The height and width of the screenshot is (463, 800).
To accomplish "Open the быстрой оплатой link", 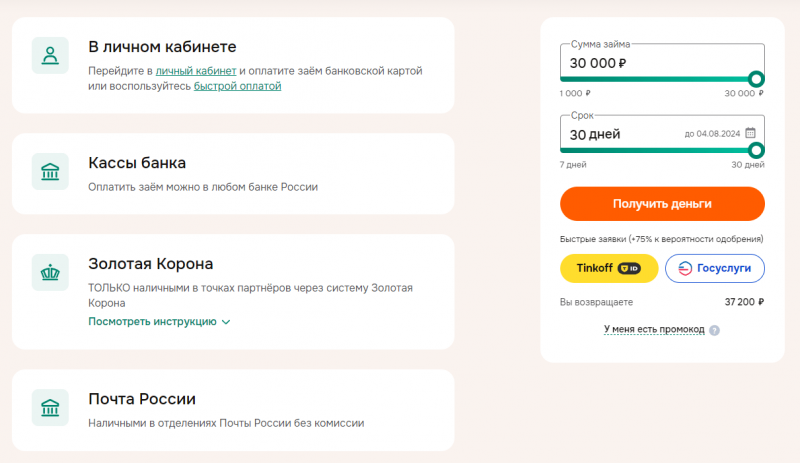I will (x=237, y=86).
